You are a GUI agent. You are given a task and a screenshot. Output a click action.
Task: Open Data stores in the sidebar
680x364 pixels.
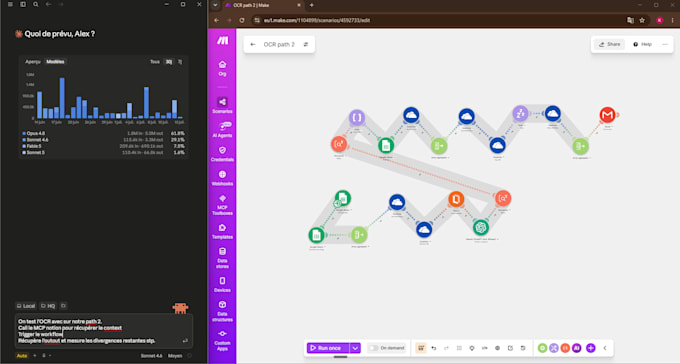pos(222,258)
